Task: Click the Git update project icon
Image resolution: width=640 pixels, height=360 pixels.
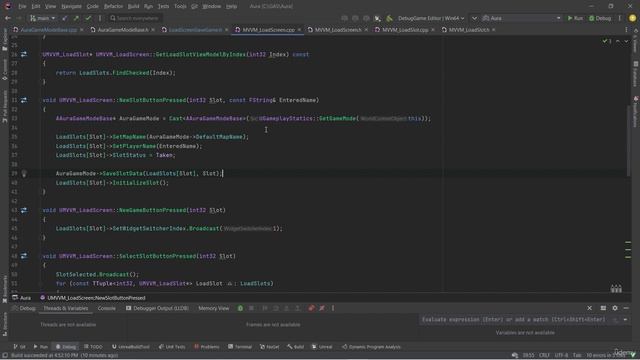Action: pos(65,18)
